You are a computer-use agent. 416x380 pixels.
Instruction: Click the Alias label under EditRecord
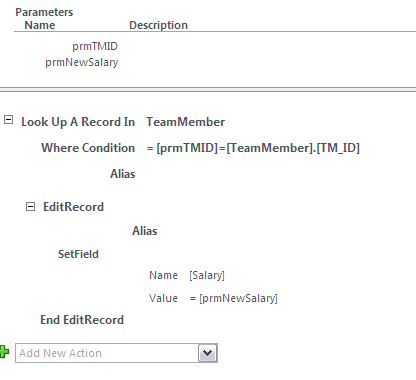pos(145,231)
